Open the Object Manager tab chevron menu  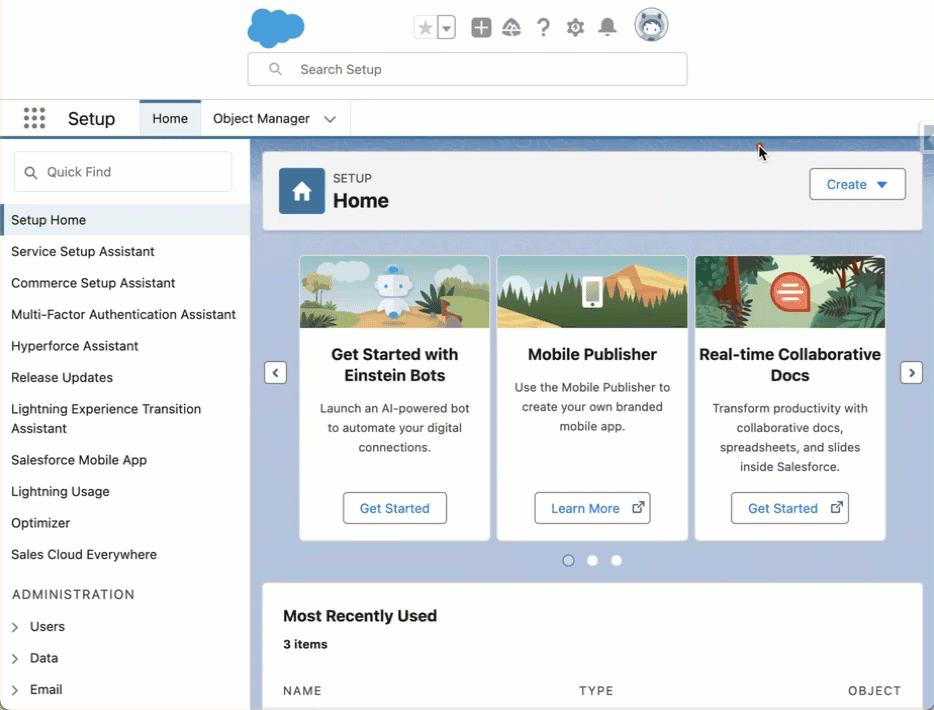pyautogui.click(x=330, y=119)
